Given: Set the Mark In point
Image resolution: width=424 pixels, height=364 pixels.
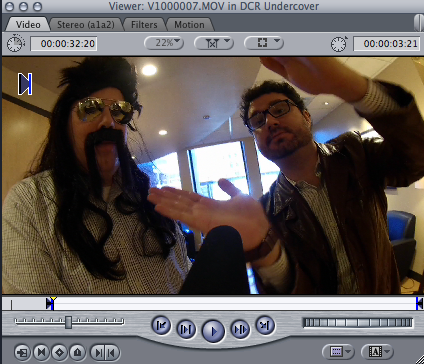Looking at the screenshot, I should tap(98, 352).
